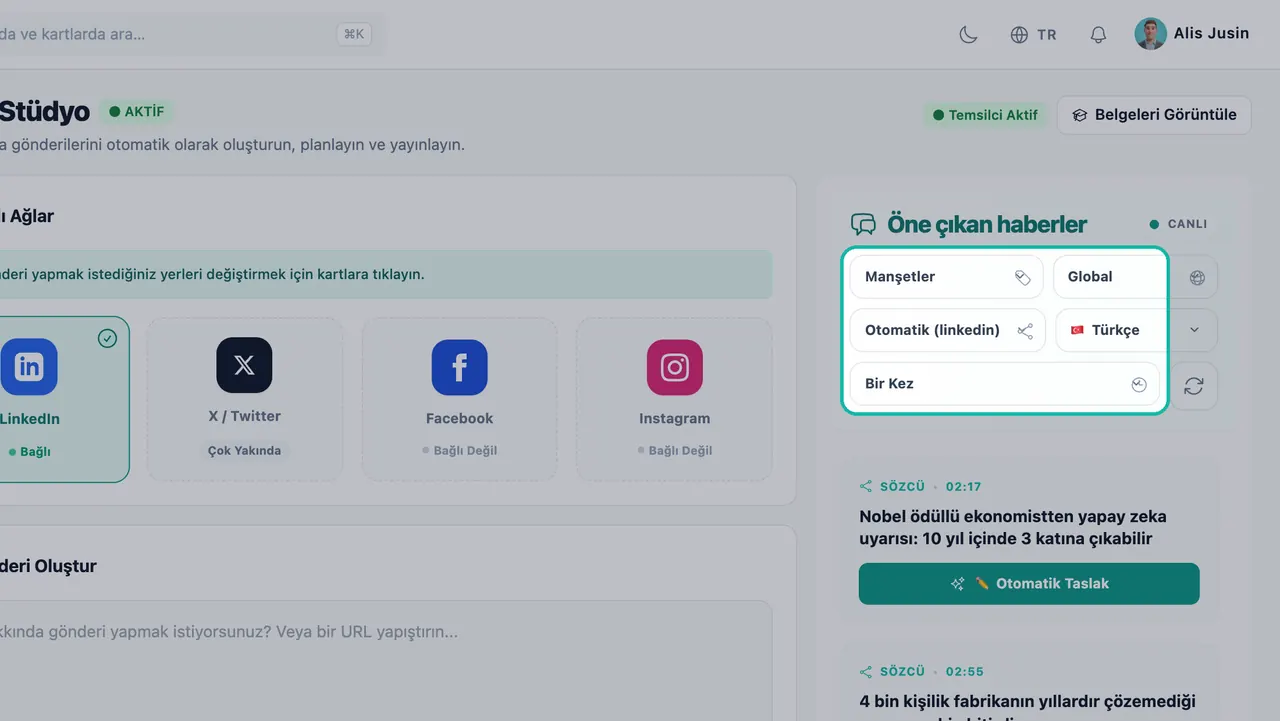Click the chevron-down button beside Türkçe
1280x721 pixels.
point(1194,330)
